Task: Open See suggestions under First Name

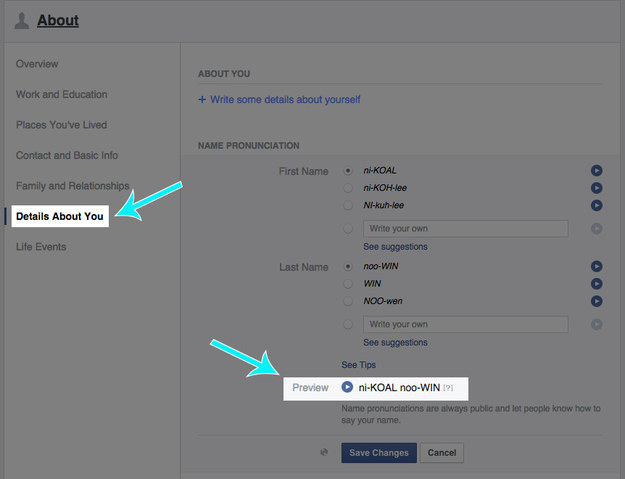Action: 395,246
